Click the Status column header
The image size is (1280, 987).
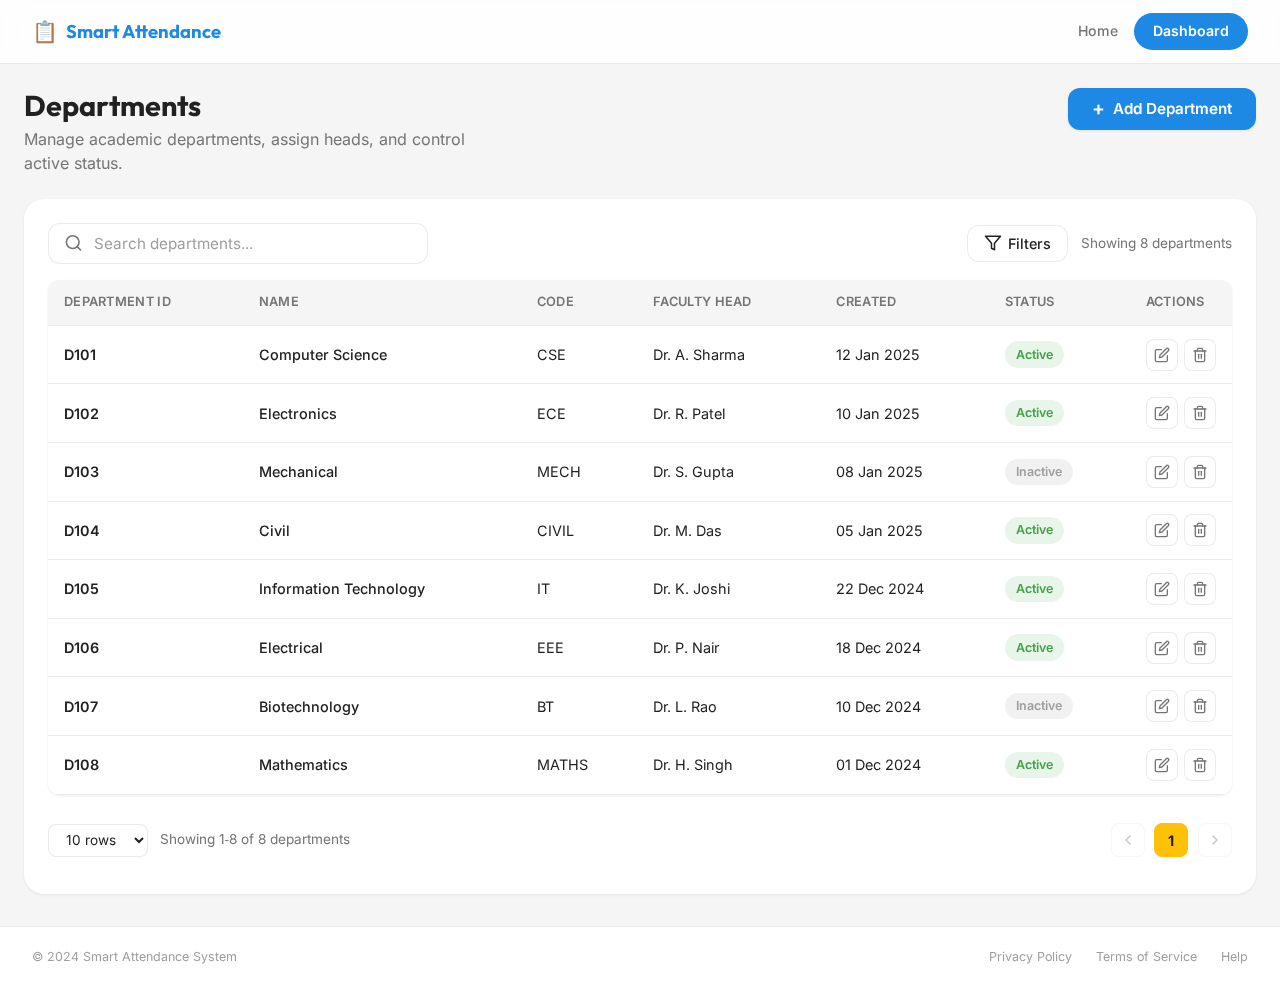(x=1030, y=302)
